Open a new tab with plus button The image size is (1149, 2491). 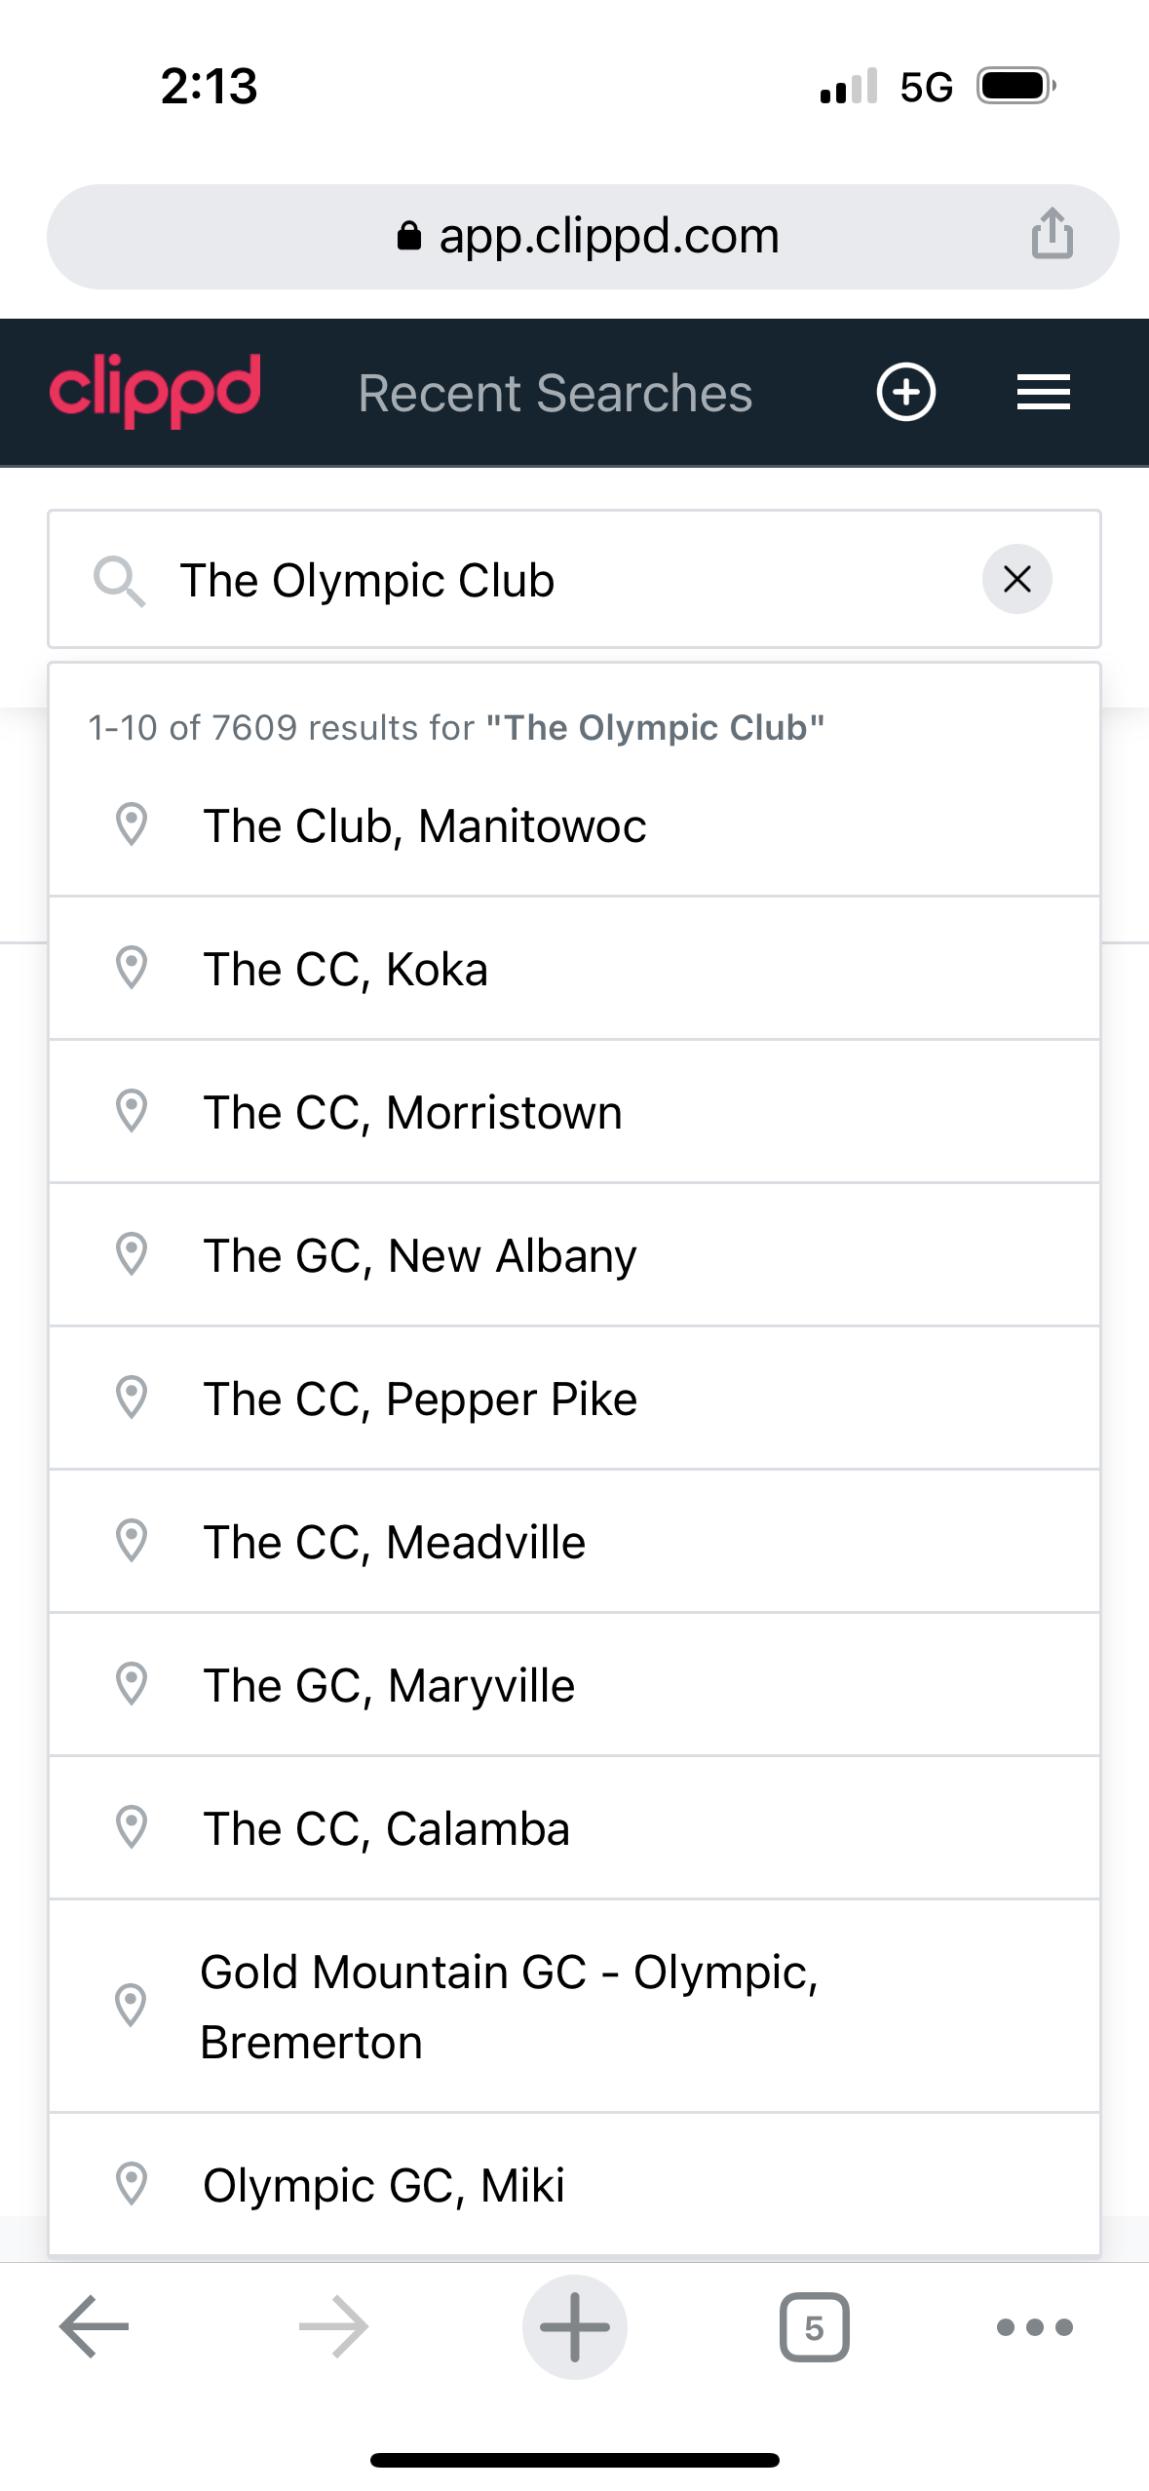click(x=574, y=2327)
